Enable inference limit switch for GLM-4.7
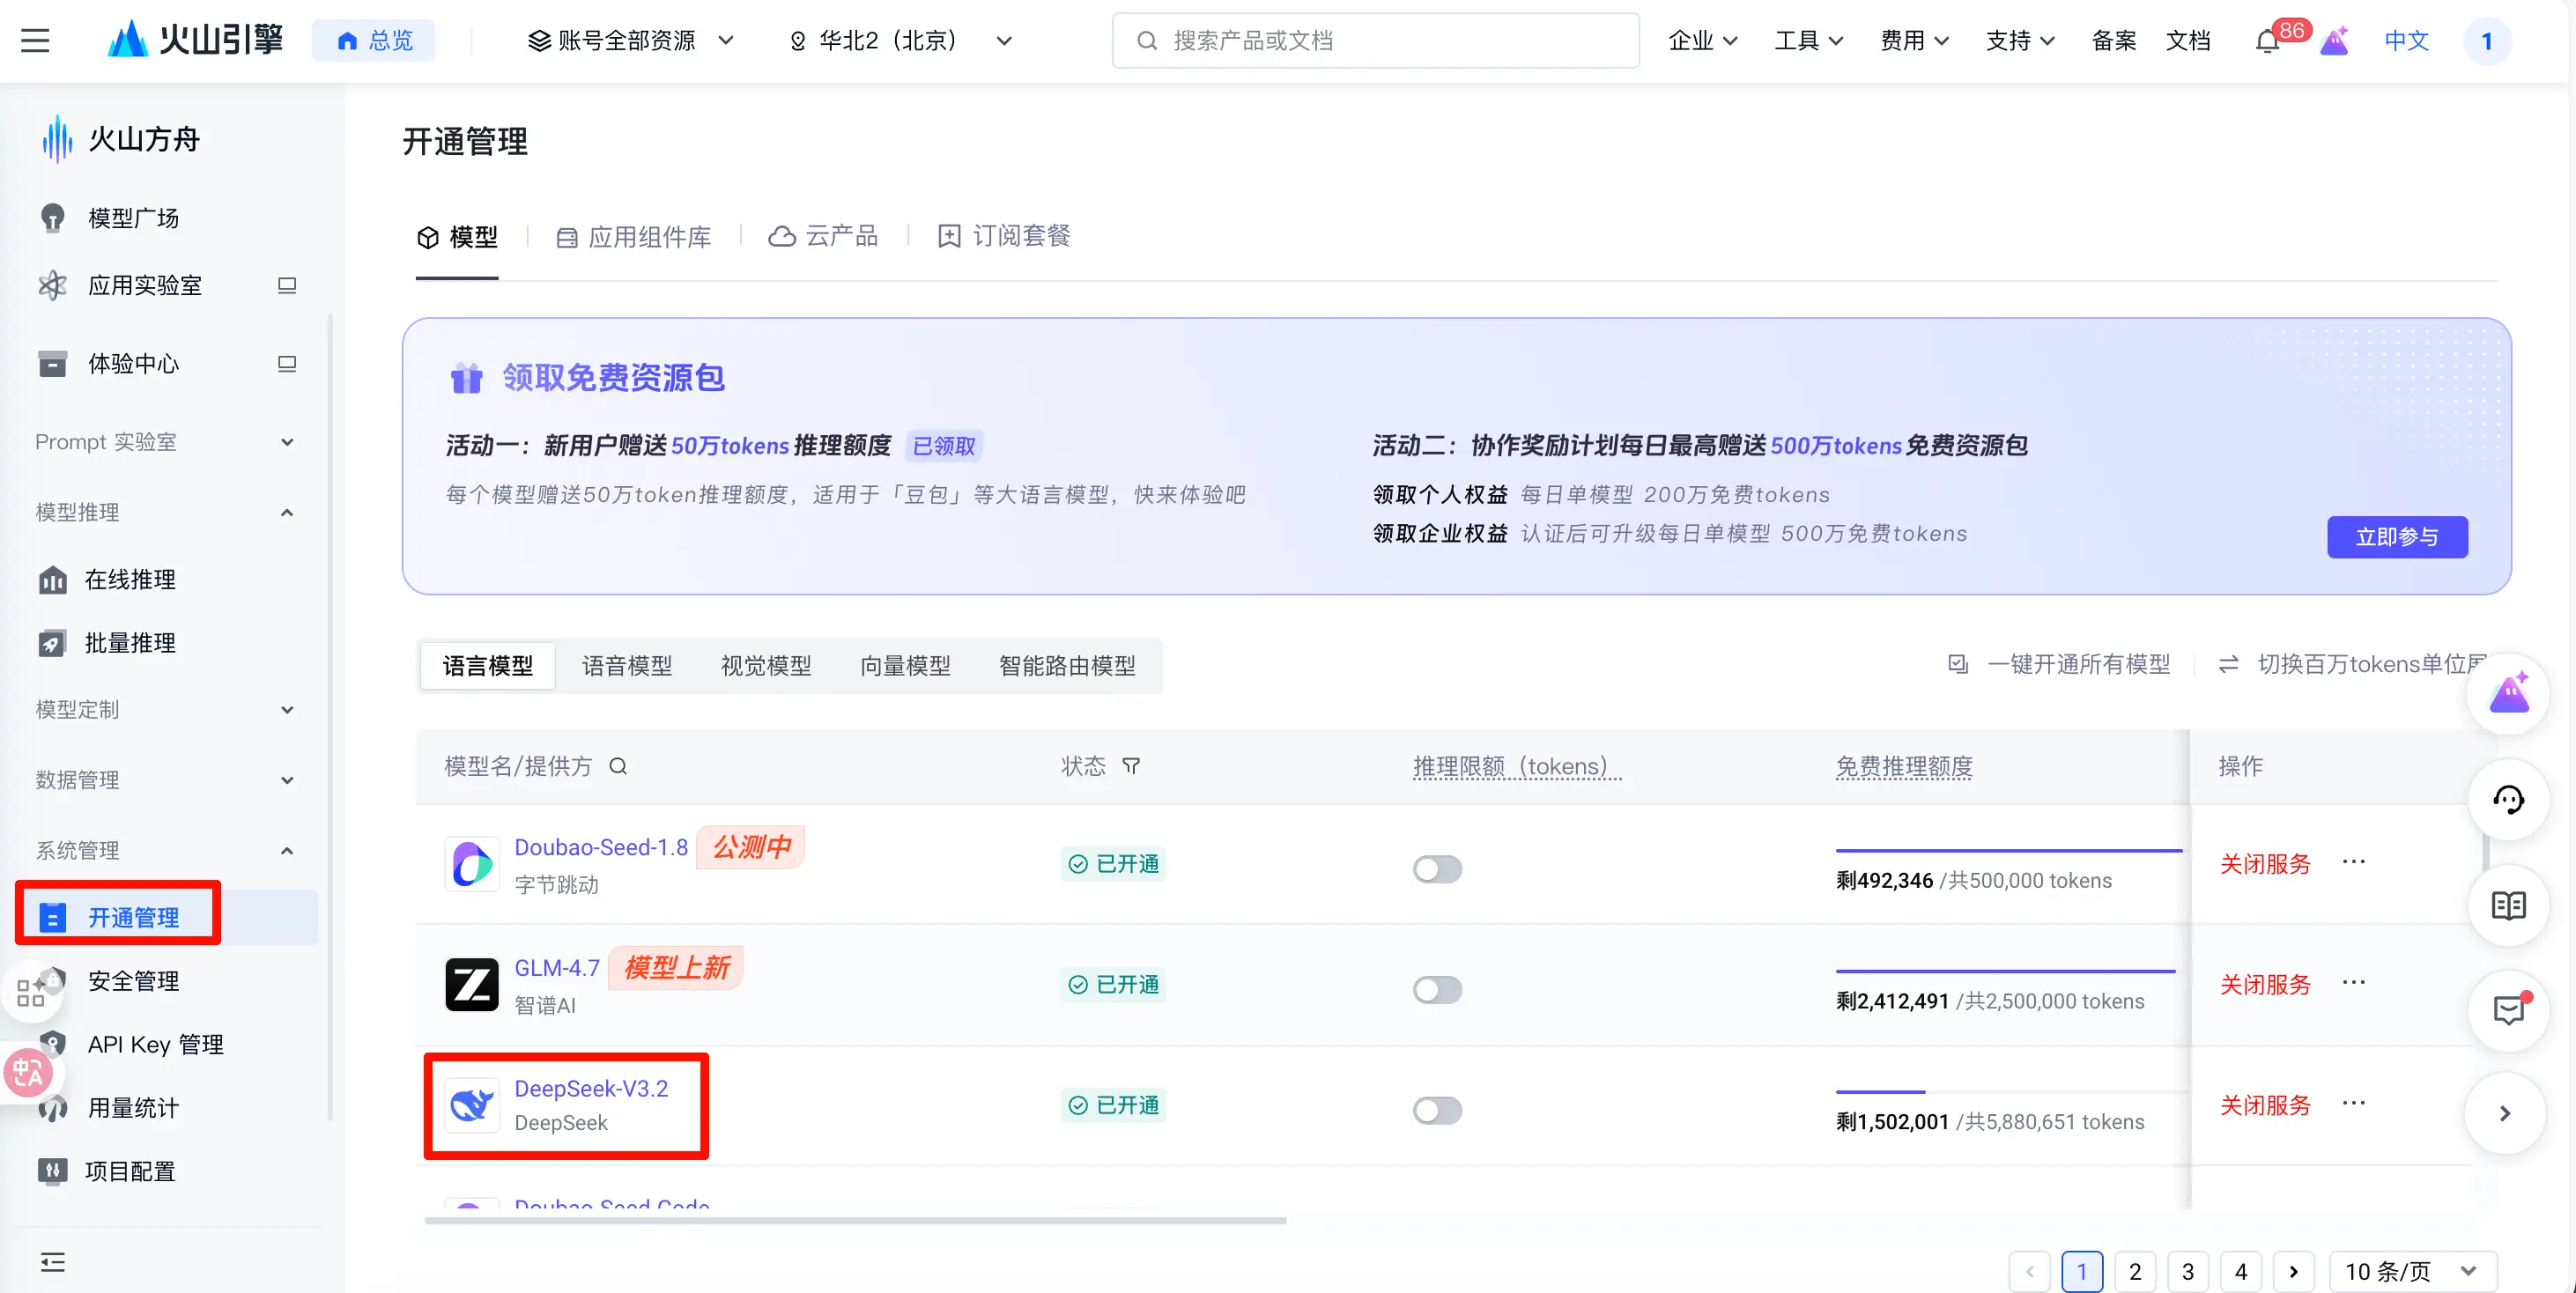This screenshot has height=1293, width=2576. coord(1437,989)
